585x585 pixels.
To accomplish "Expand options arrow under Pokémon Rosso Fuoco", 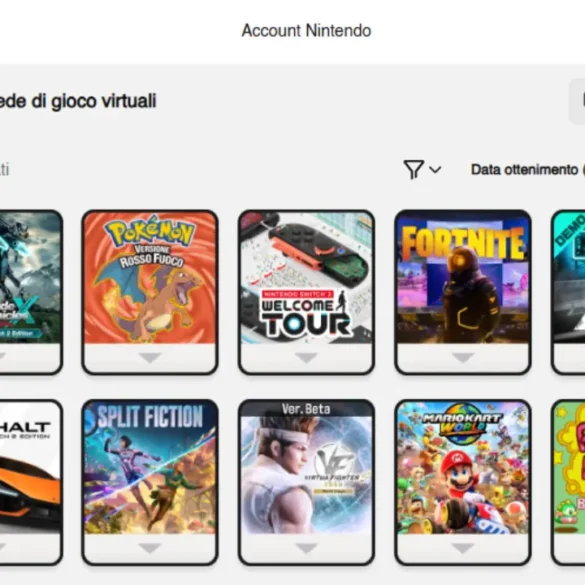I will [x=150, y=358].
